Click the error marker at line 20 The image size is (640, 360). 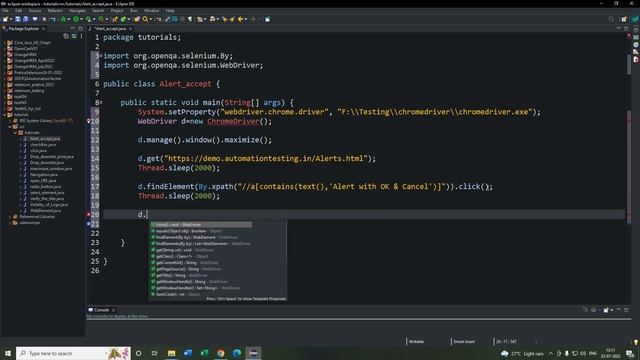click(x=88, y=214)
